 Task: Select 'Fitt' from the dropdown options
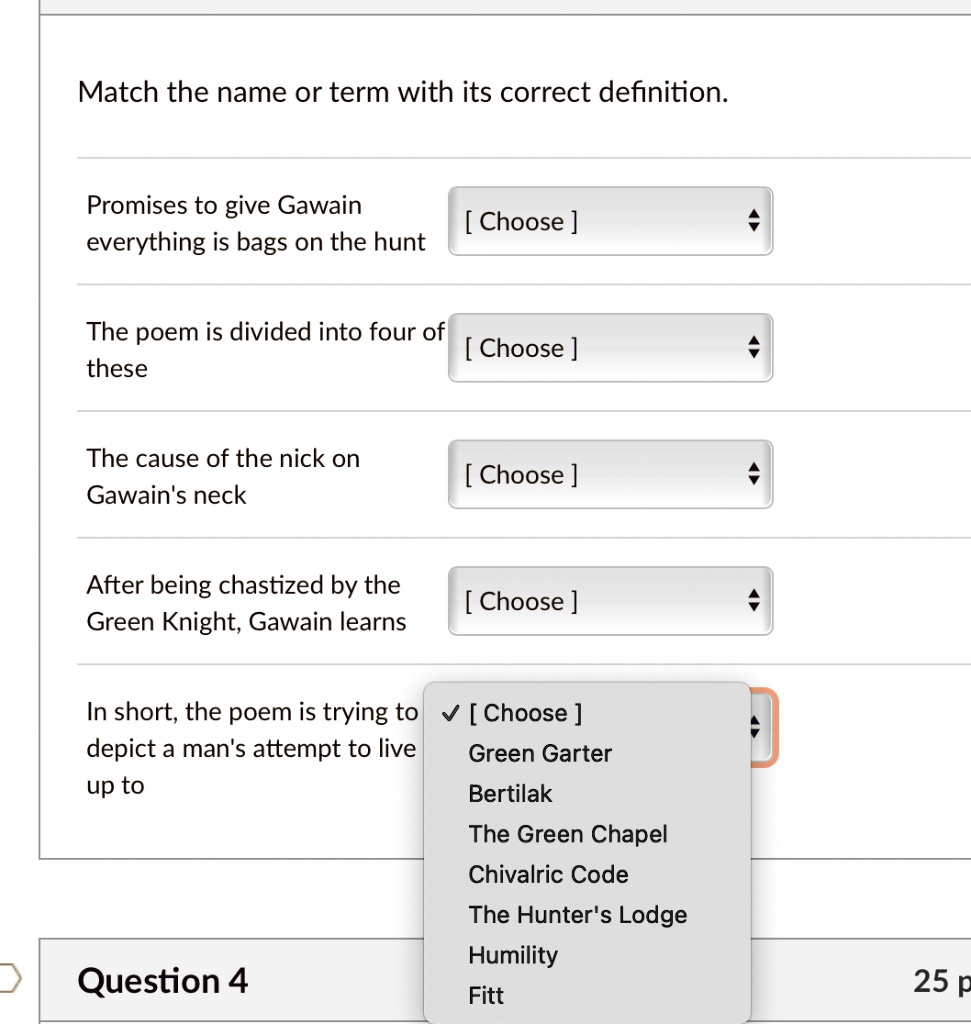[485, 995]
